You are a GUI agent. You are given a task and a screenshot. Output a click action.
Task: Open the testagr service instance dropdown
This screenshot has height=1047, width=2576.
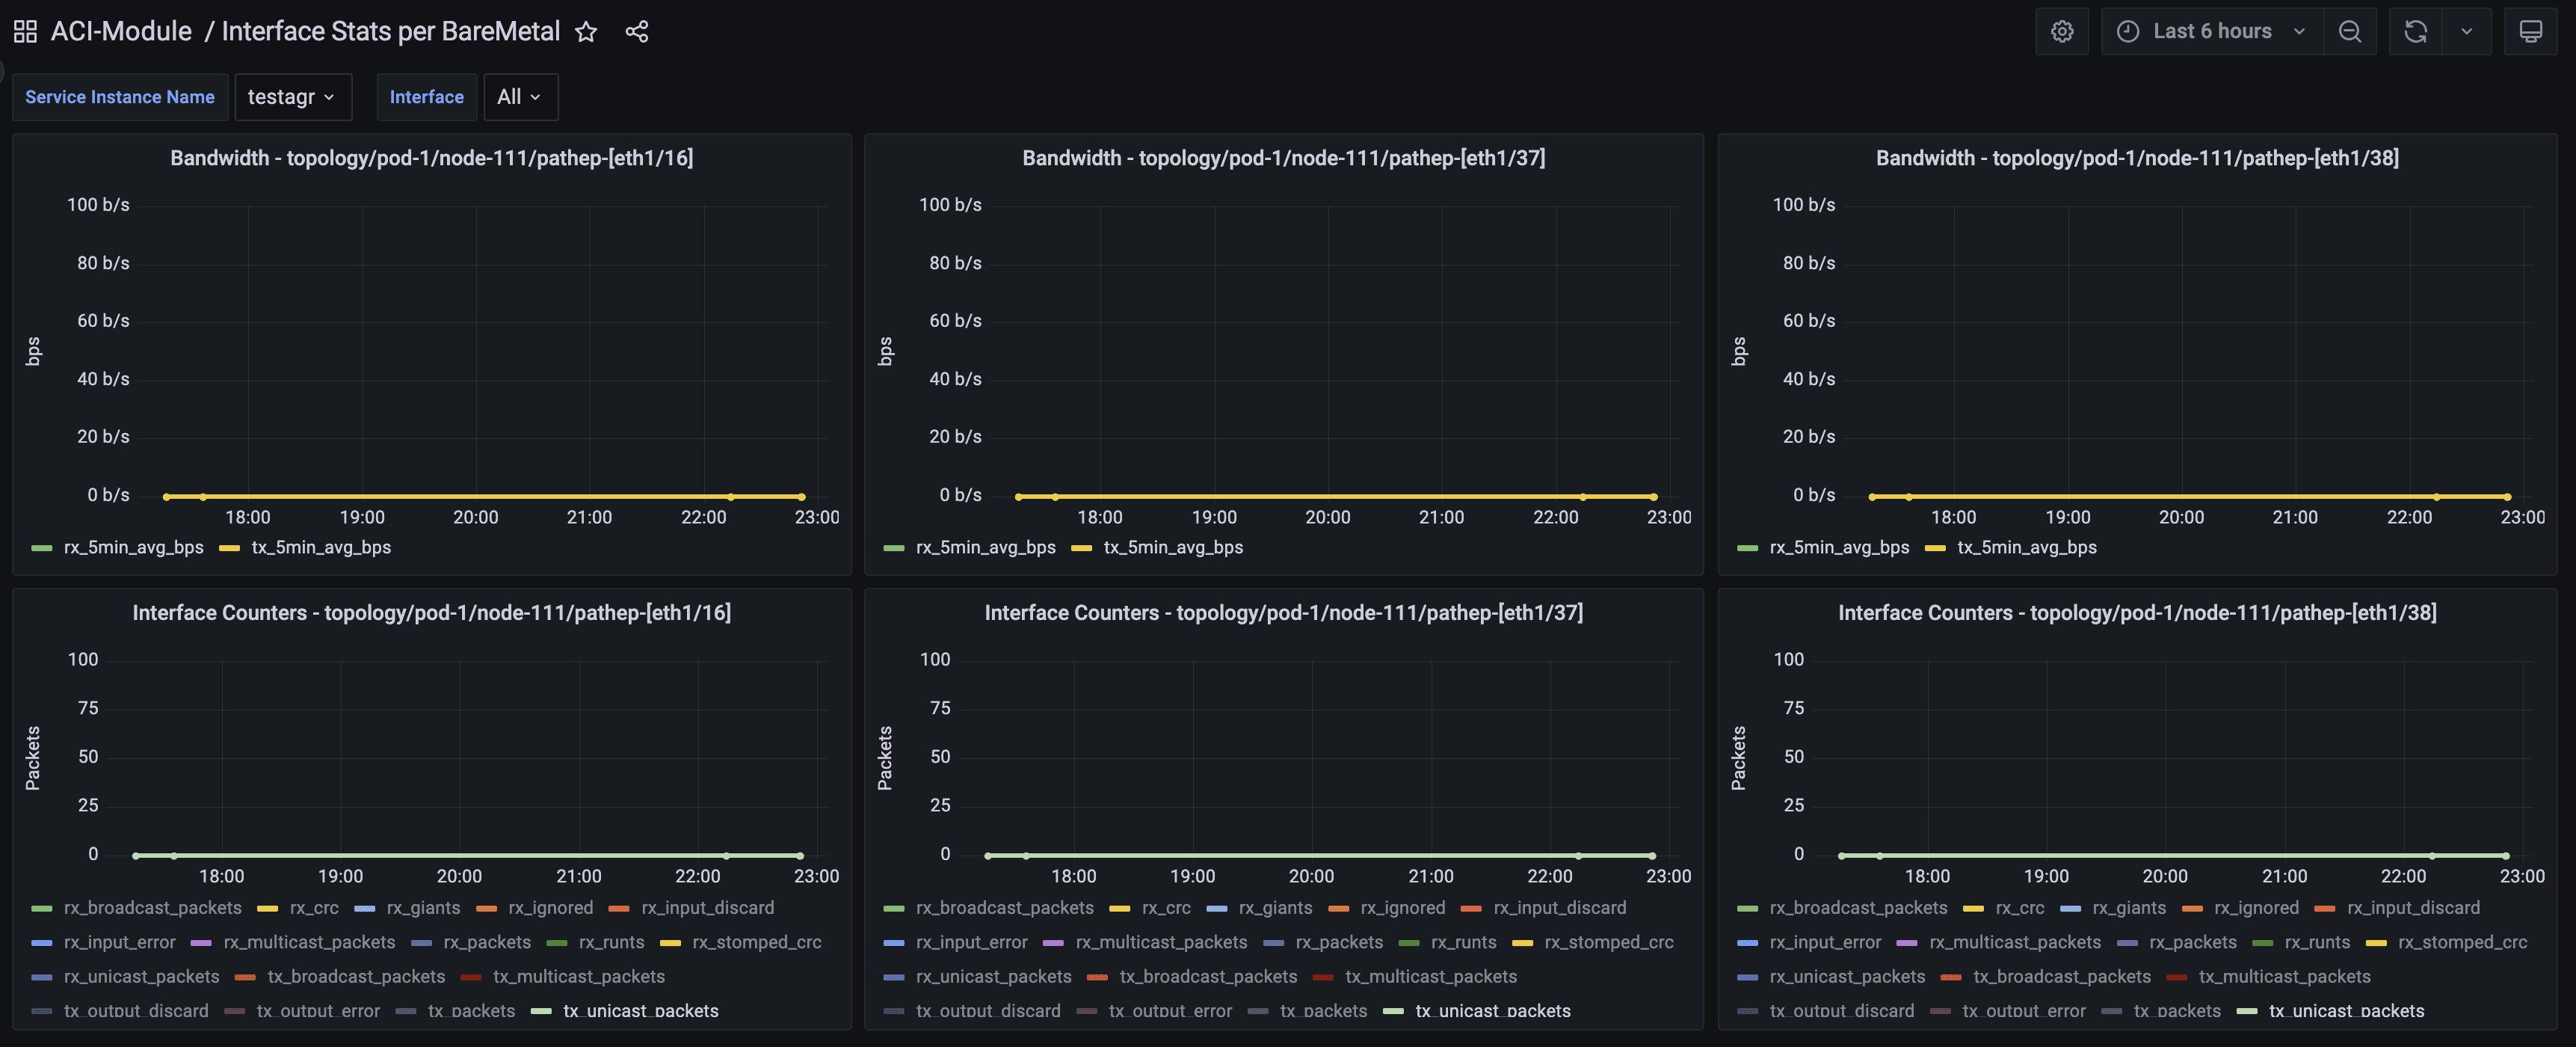tap(292, 97)
